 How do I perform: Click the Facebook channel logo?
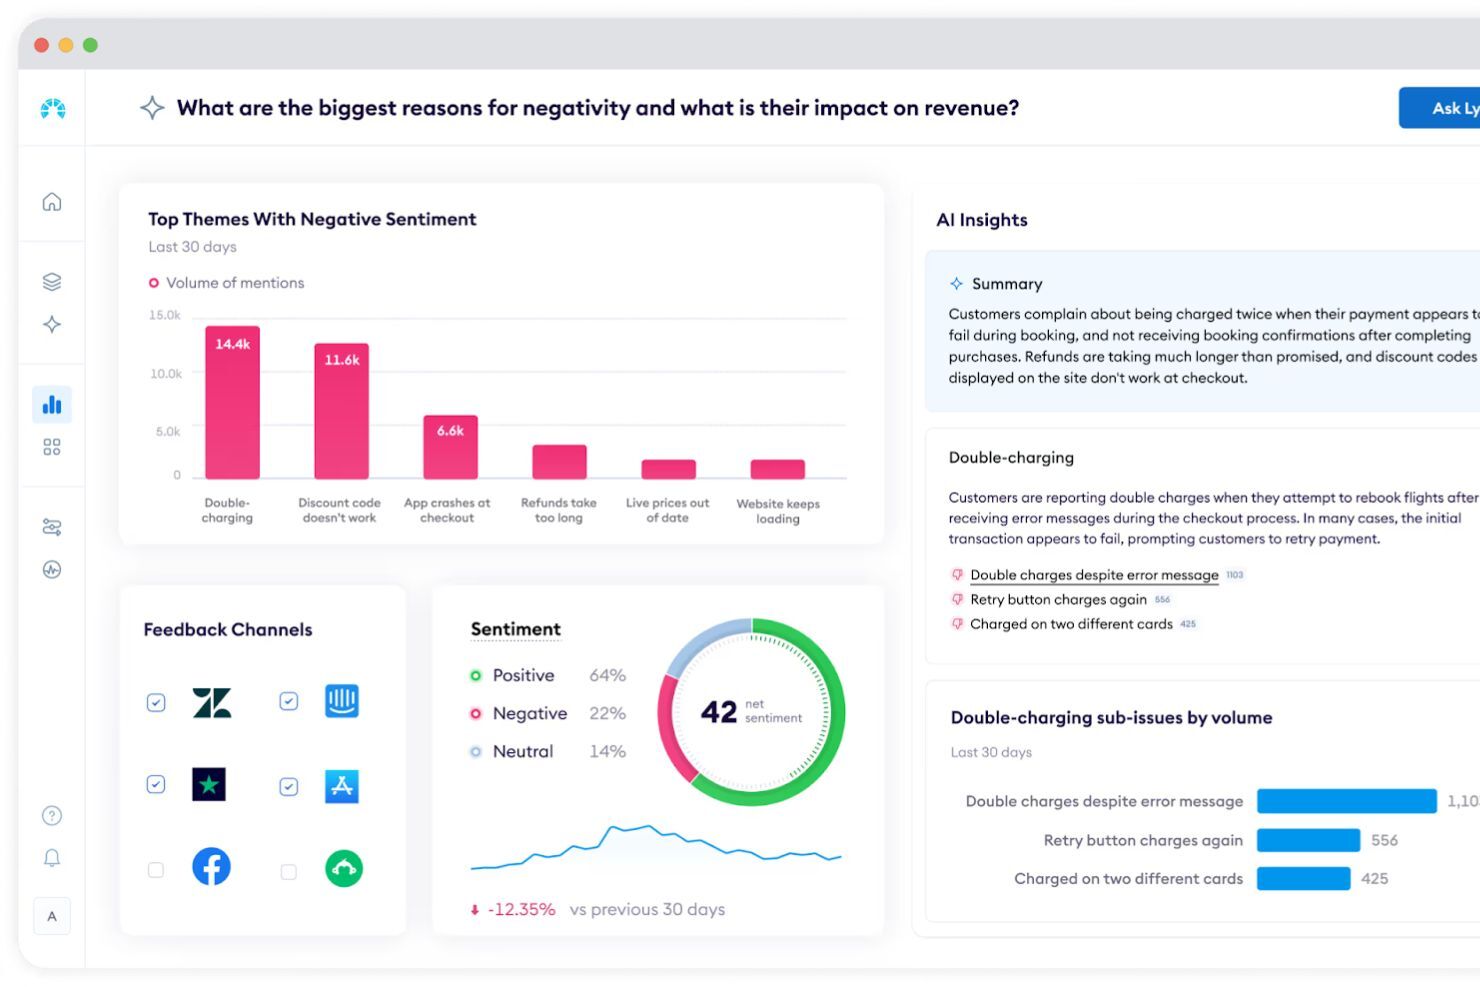click(x=211, y=866)
